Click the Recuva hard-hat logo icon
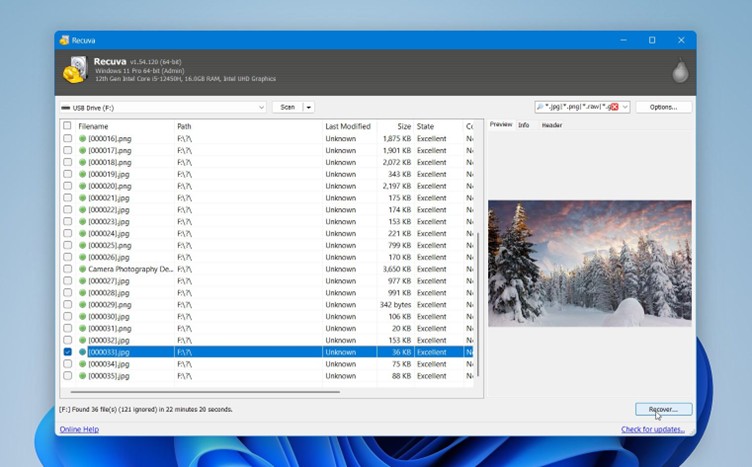Screen dimensions: 752x467 pyautogui.click(x=74, y=71)
